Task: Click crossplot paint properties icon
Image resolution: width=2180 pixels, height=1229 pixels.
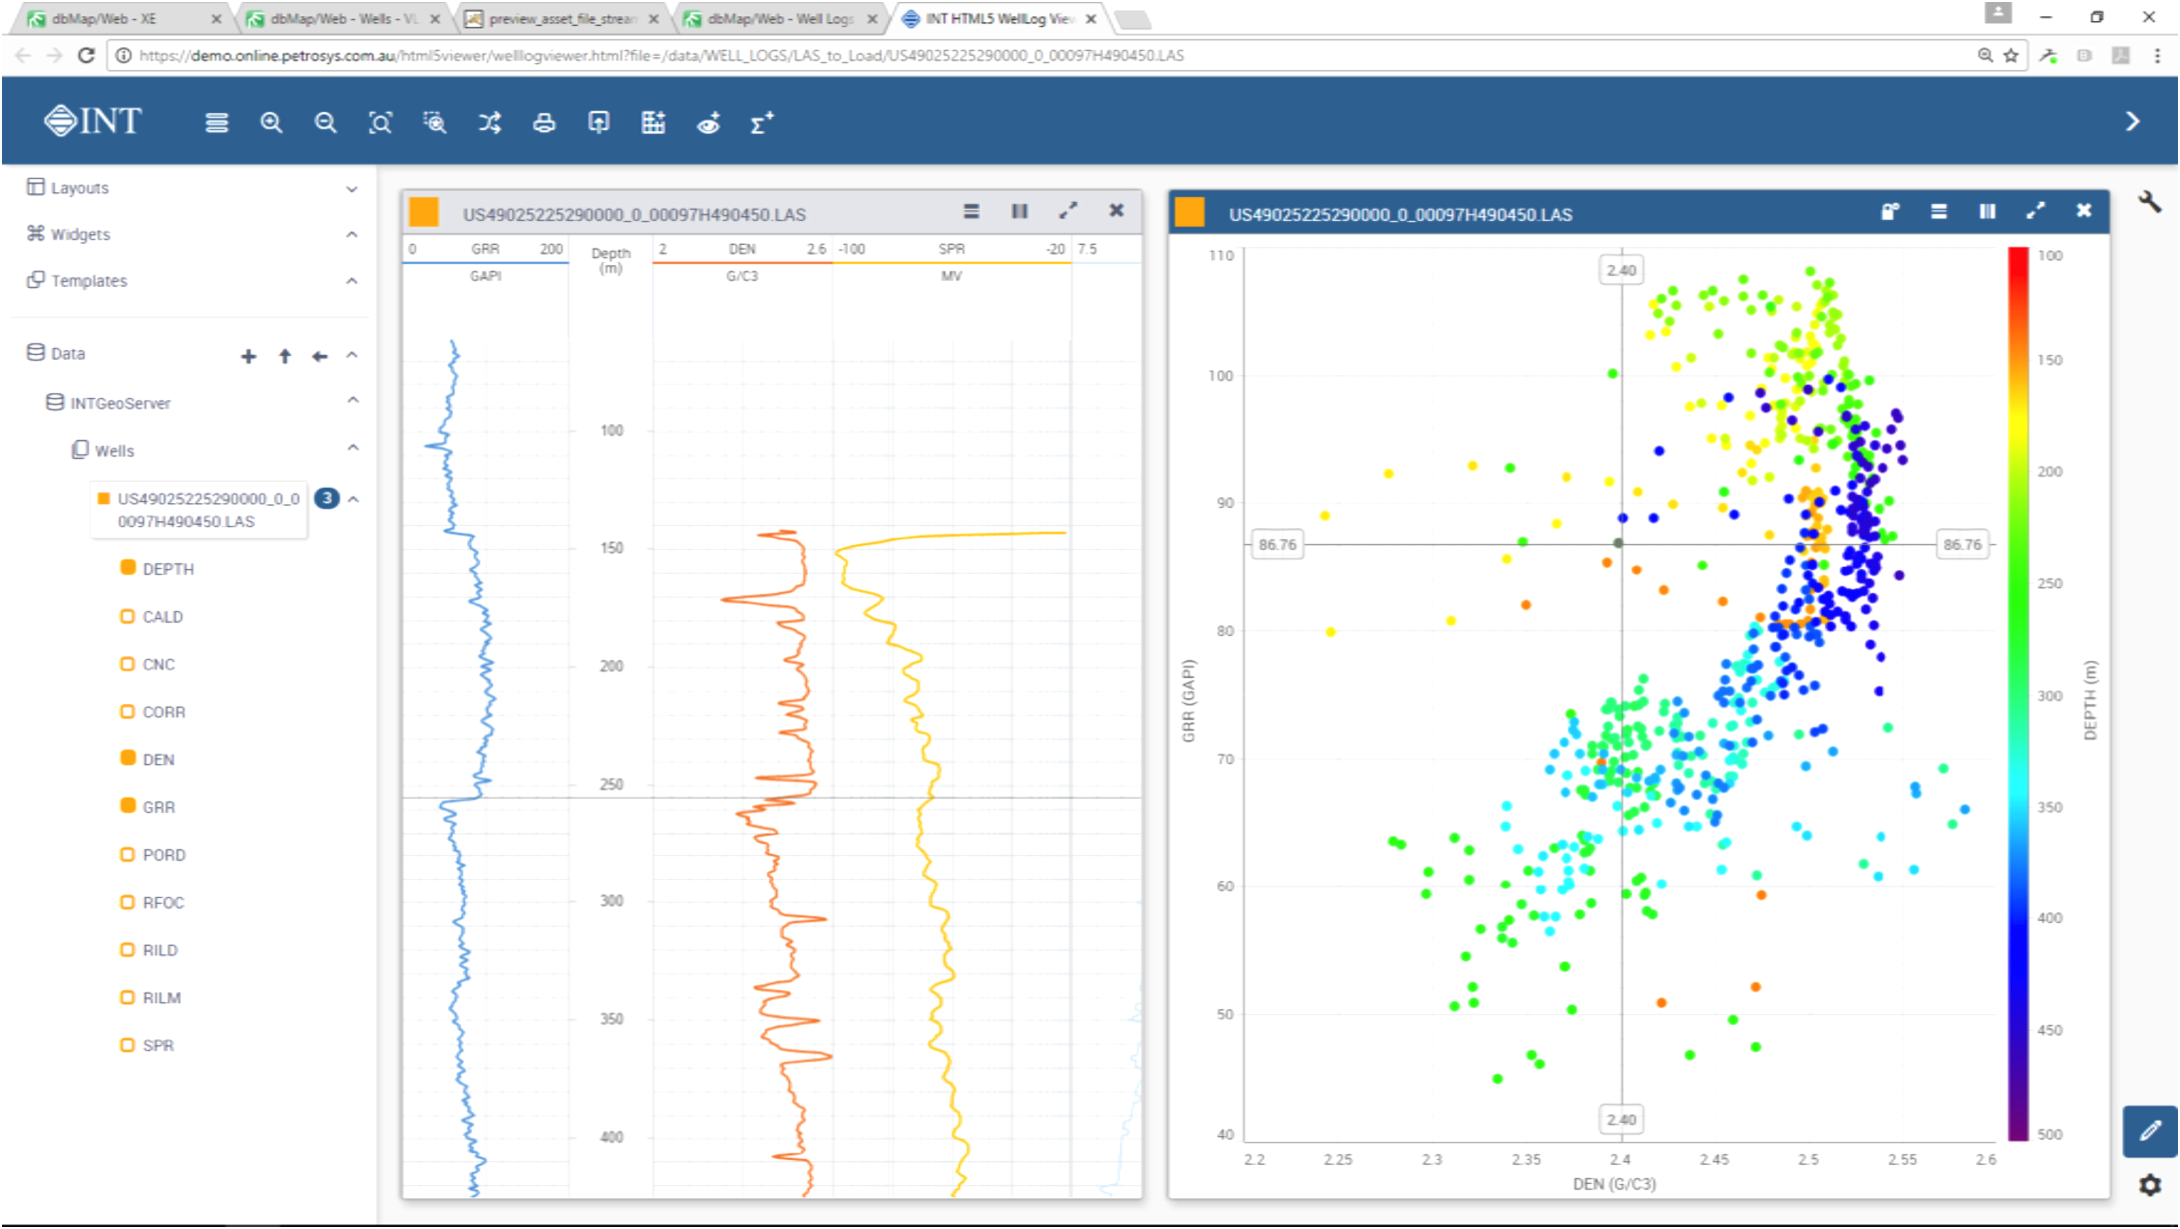Action: (1890, 211)
